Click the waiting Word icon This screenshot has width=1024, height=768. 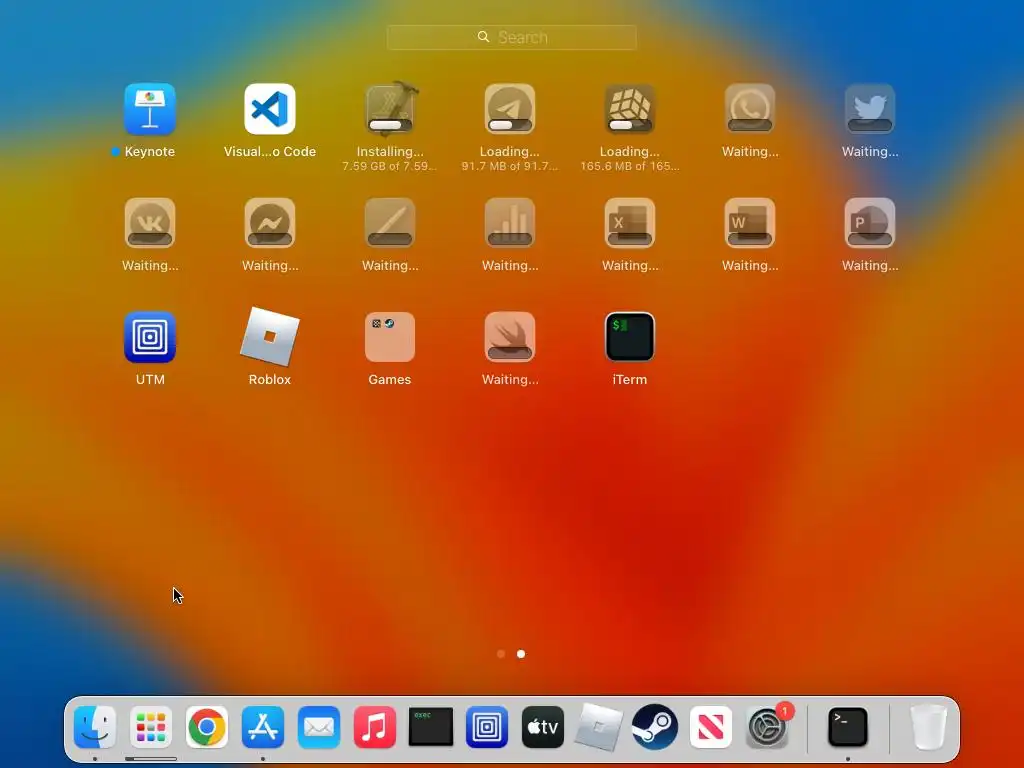coord(750,223)
